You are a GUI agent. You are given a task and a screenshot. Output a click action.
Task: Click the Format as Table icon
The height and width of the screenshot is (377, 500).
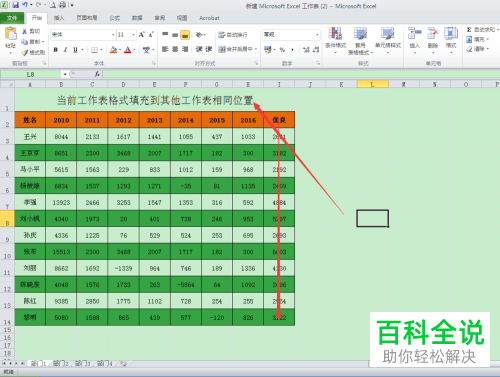[x=360, y=34]
